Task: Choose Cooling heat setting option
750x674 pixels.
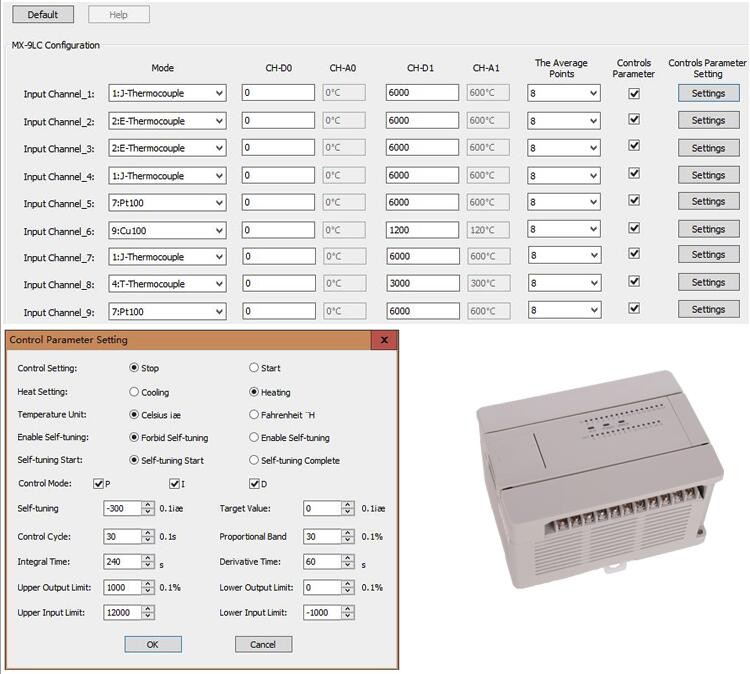Action: (x=135, y=392)
